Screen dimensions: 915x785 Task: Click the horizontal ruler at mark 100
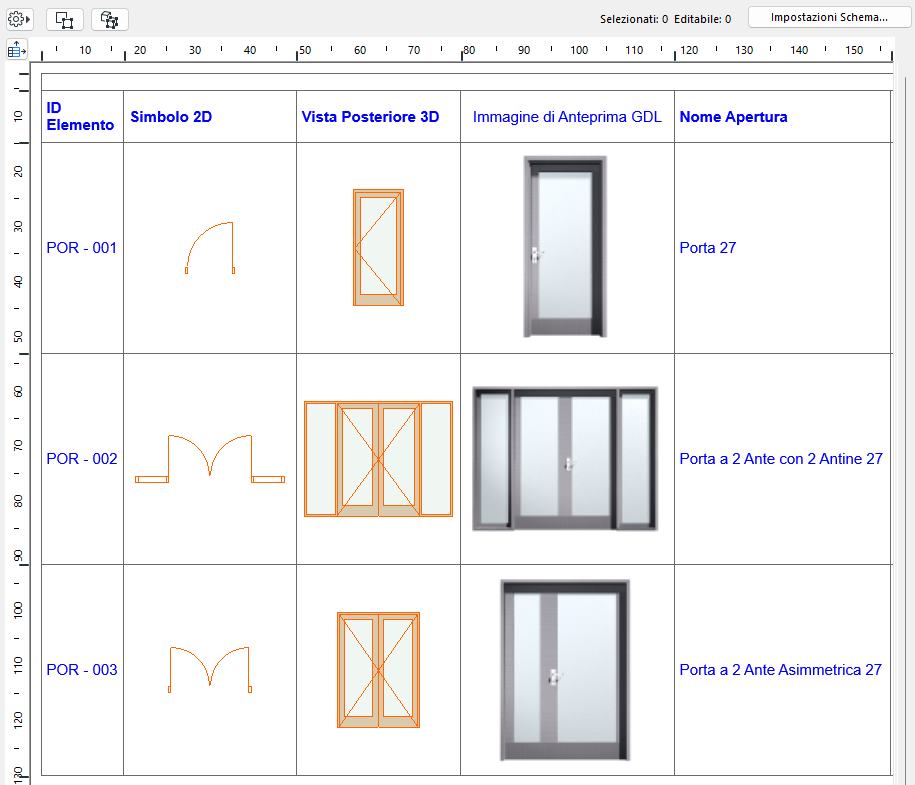click(579, 50)
